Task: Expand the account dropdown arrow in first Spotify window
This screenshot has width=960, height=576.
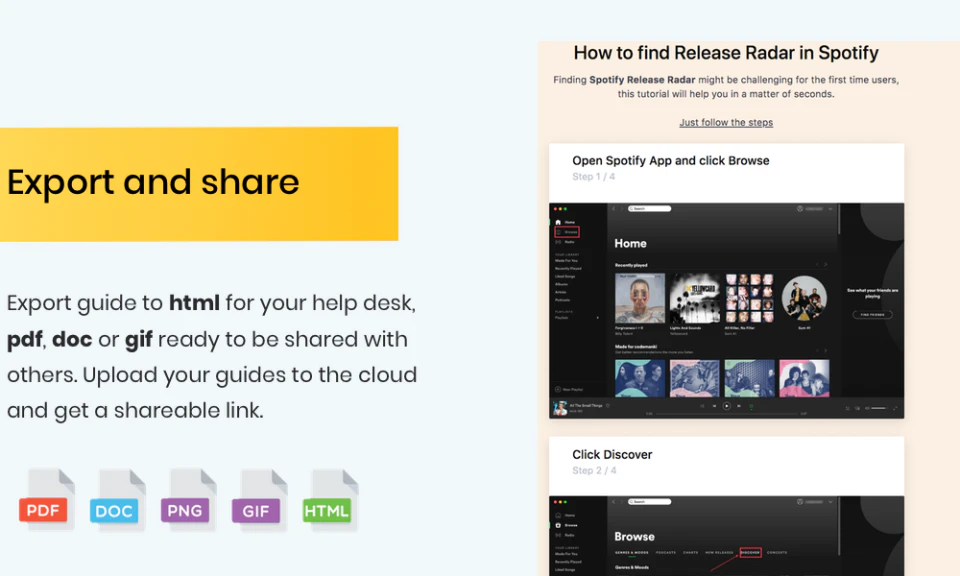Action: [829, 209]
